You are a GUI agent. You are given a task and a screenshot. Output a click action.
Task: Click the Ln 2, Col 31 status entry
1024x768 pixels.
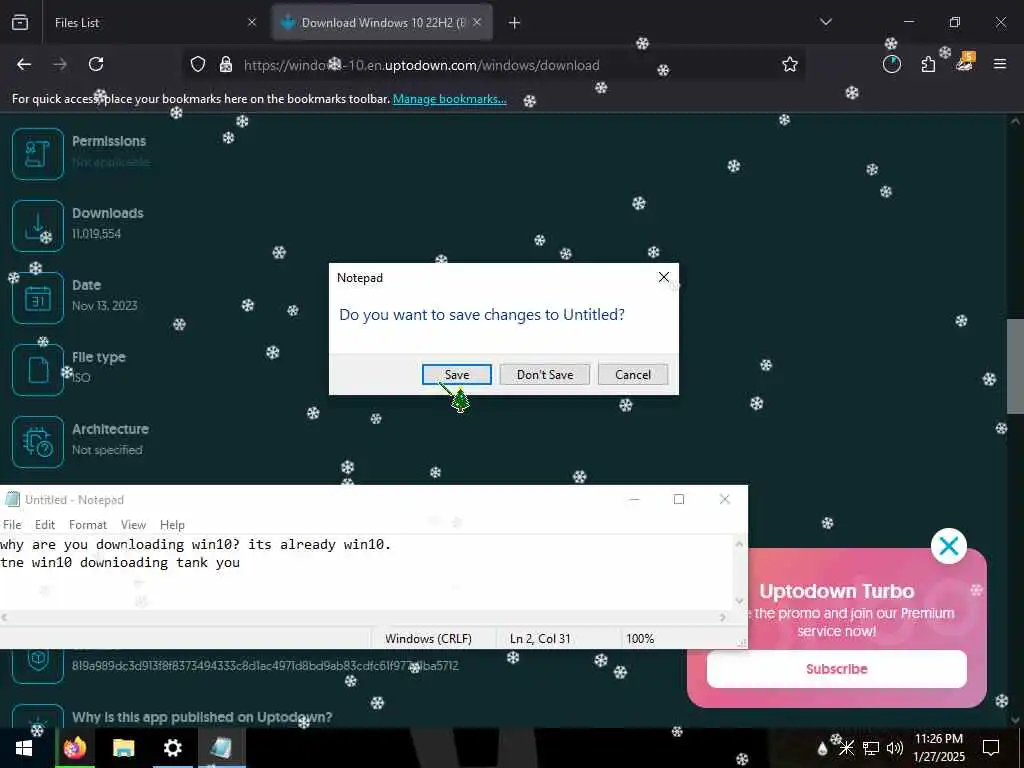(x=540, y=639)
